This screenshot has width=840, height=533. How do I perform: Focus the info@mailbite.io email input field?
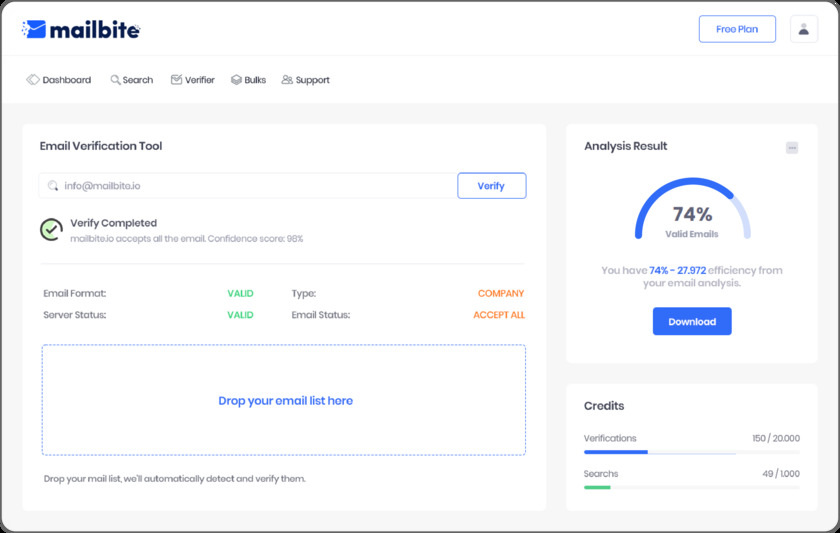[248, 186]
